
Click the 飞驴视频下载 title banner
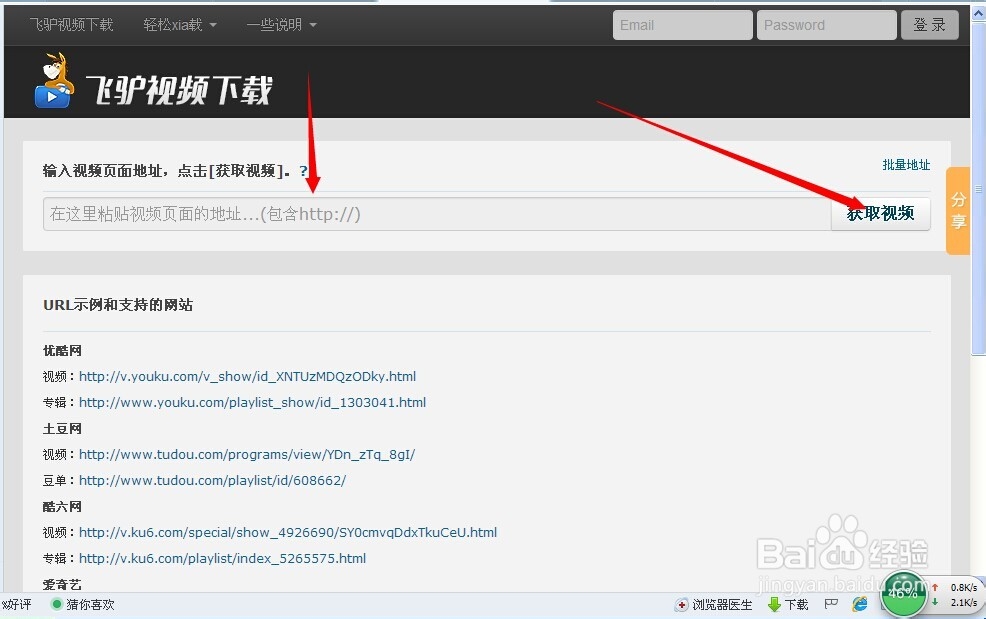(x=179, y=90)
